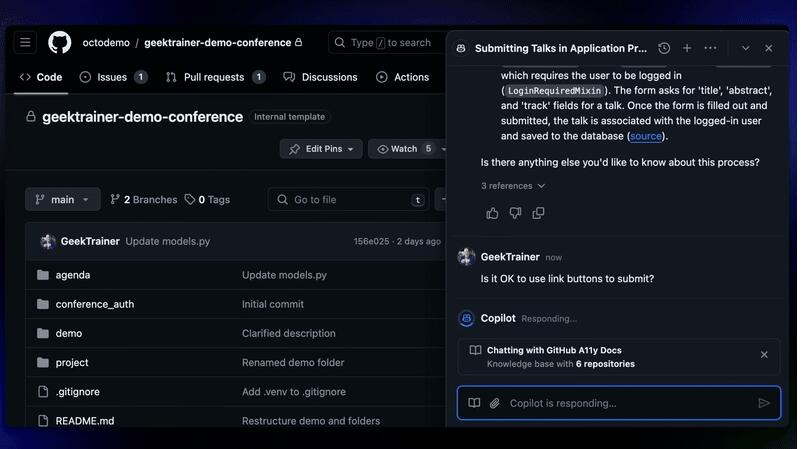Image resolution: width=801 pixels, height=449 pixels.
Task: Click the Type / to search box
Action: click(387, 42)
